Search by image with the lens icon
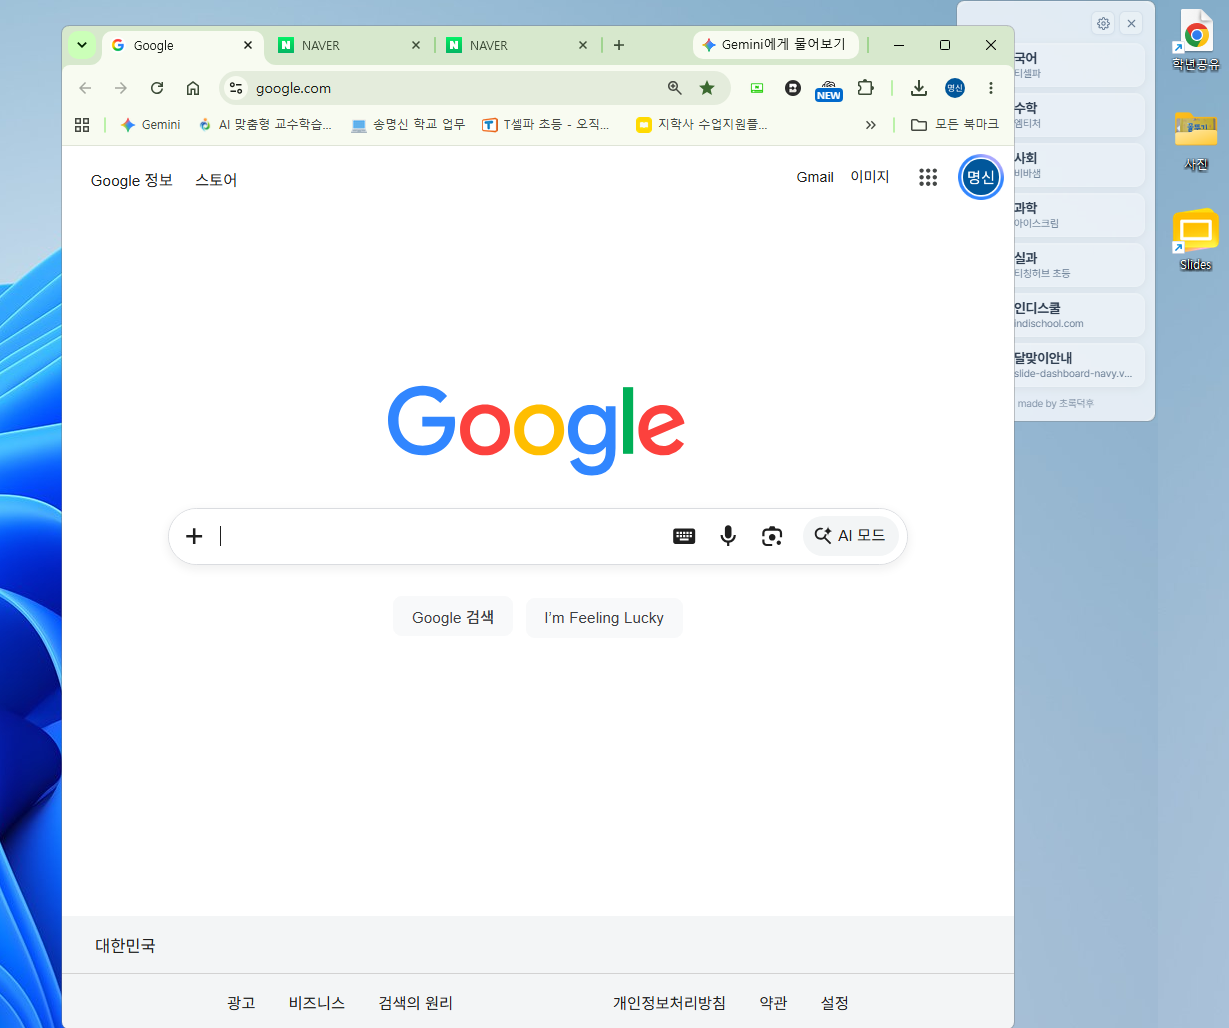This screenshot has width=1229, height=1028. (x=772, y=536)
